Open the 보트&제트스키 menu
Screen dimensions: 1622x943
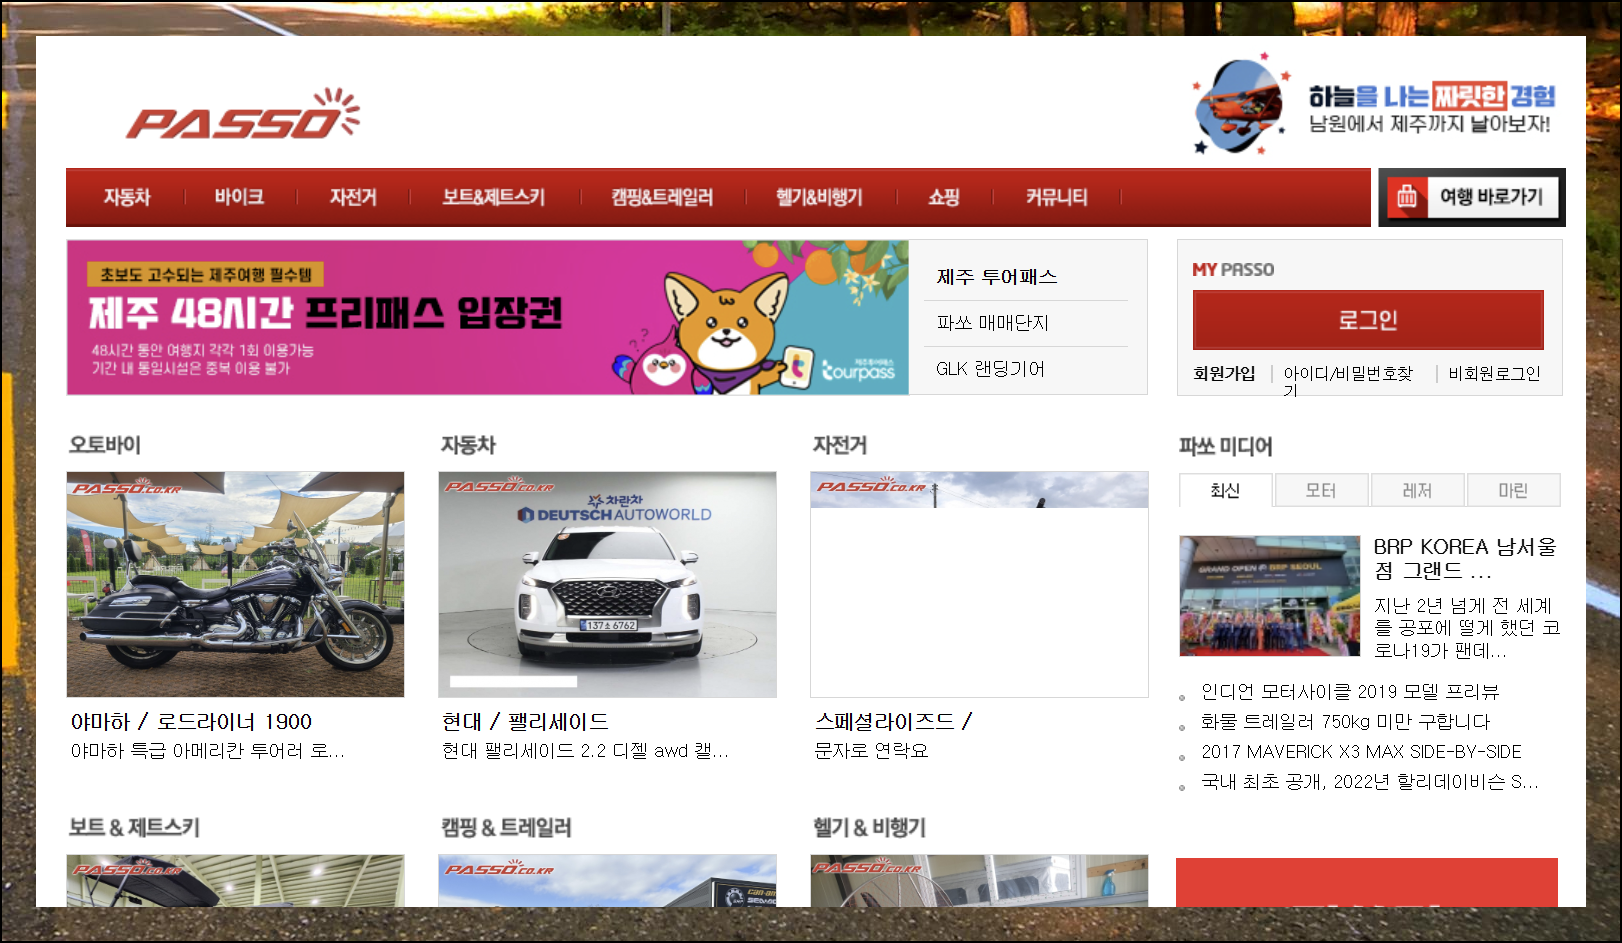click(494, 197)
